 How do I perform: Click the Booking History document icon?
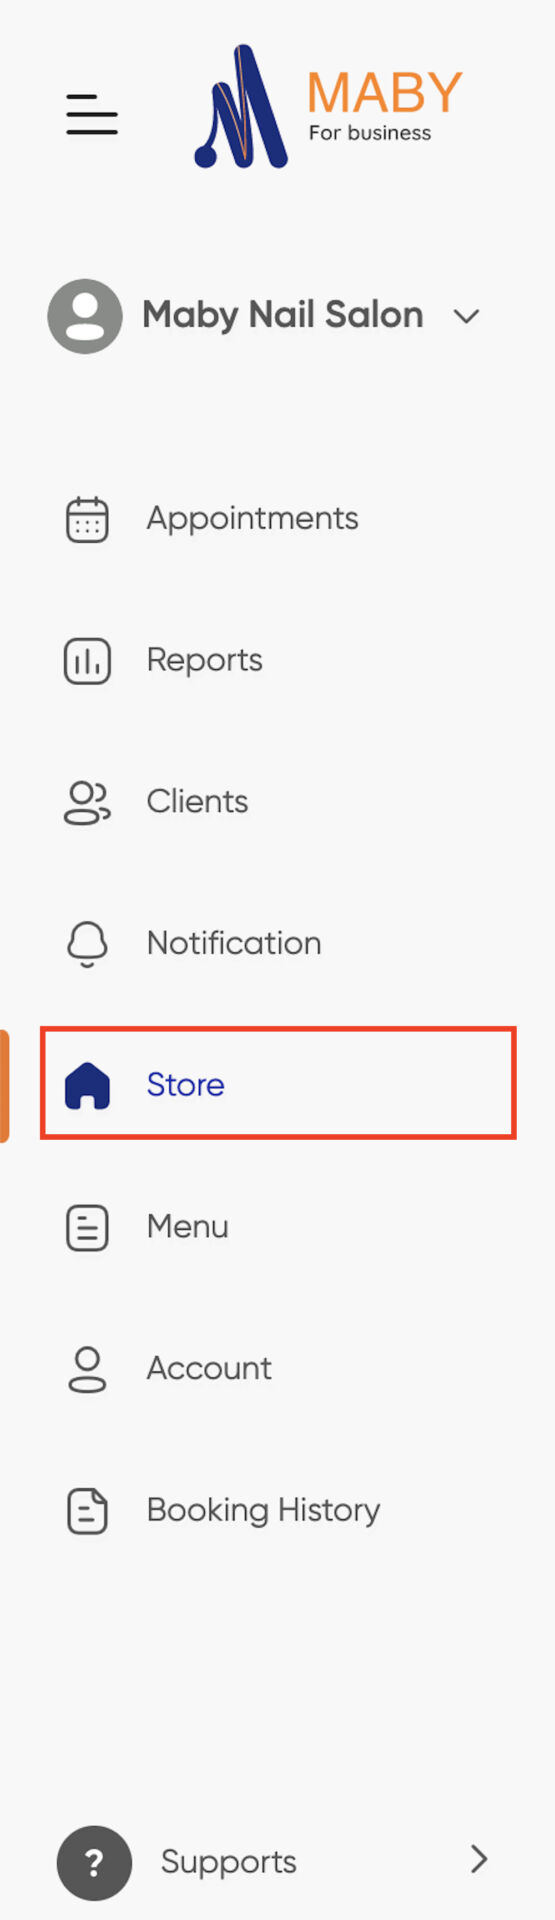click(x=87, y=1511)
